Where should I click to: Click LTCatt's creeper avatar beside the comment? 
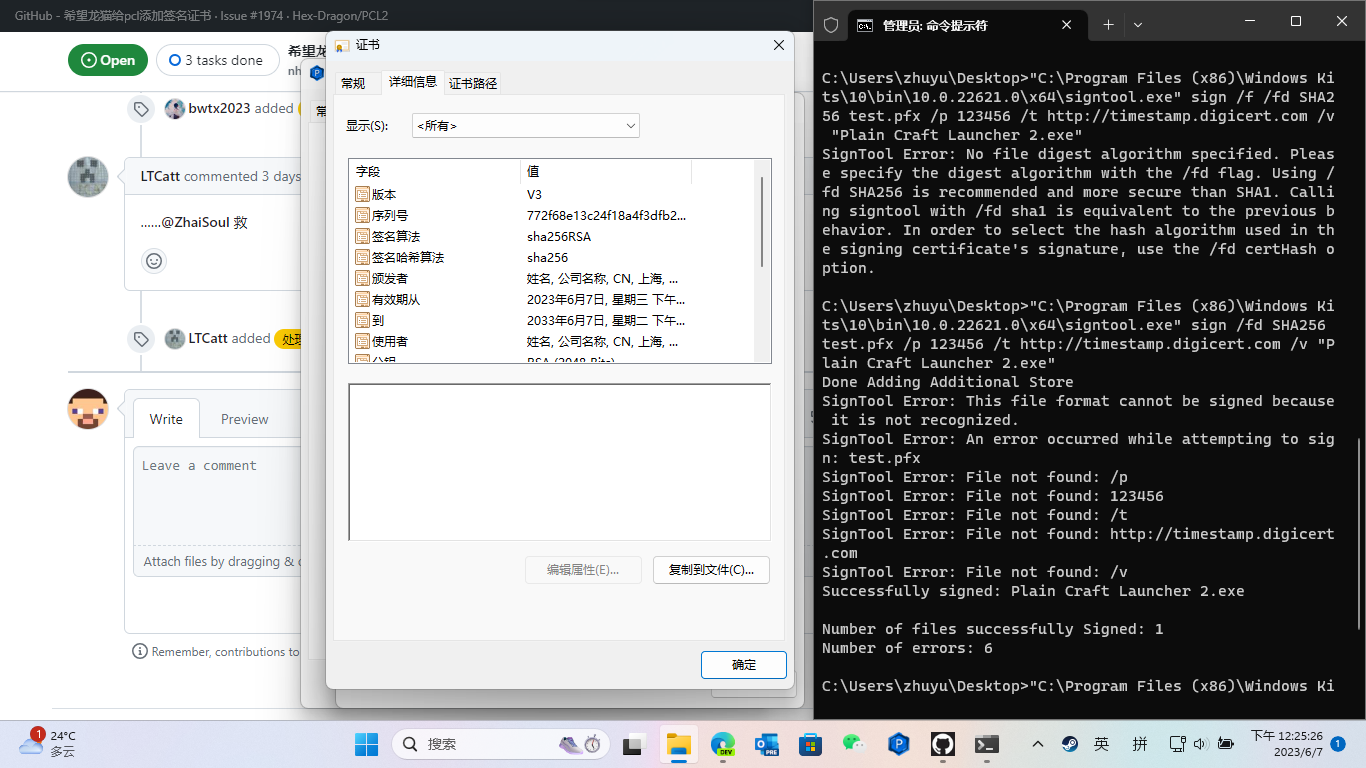pyautogui.click(x=88, y=177)
